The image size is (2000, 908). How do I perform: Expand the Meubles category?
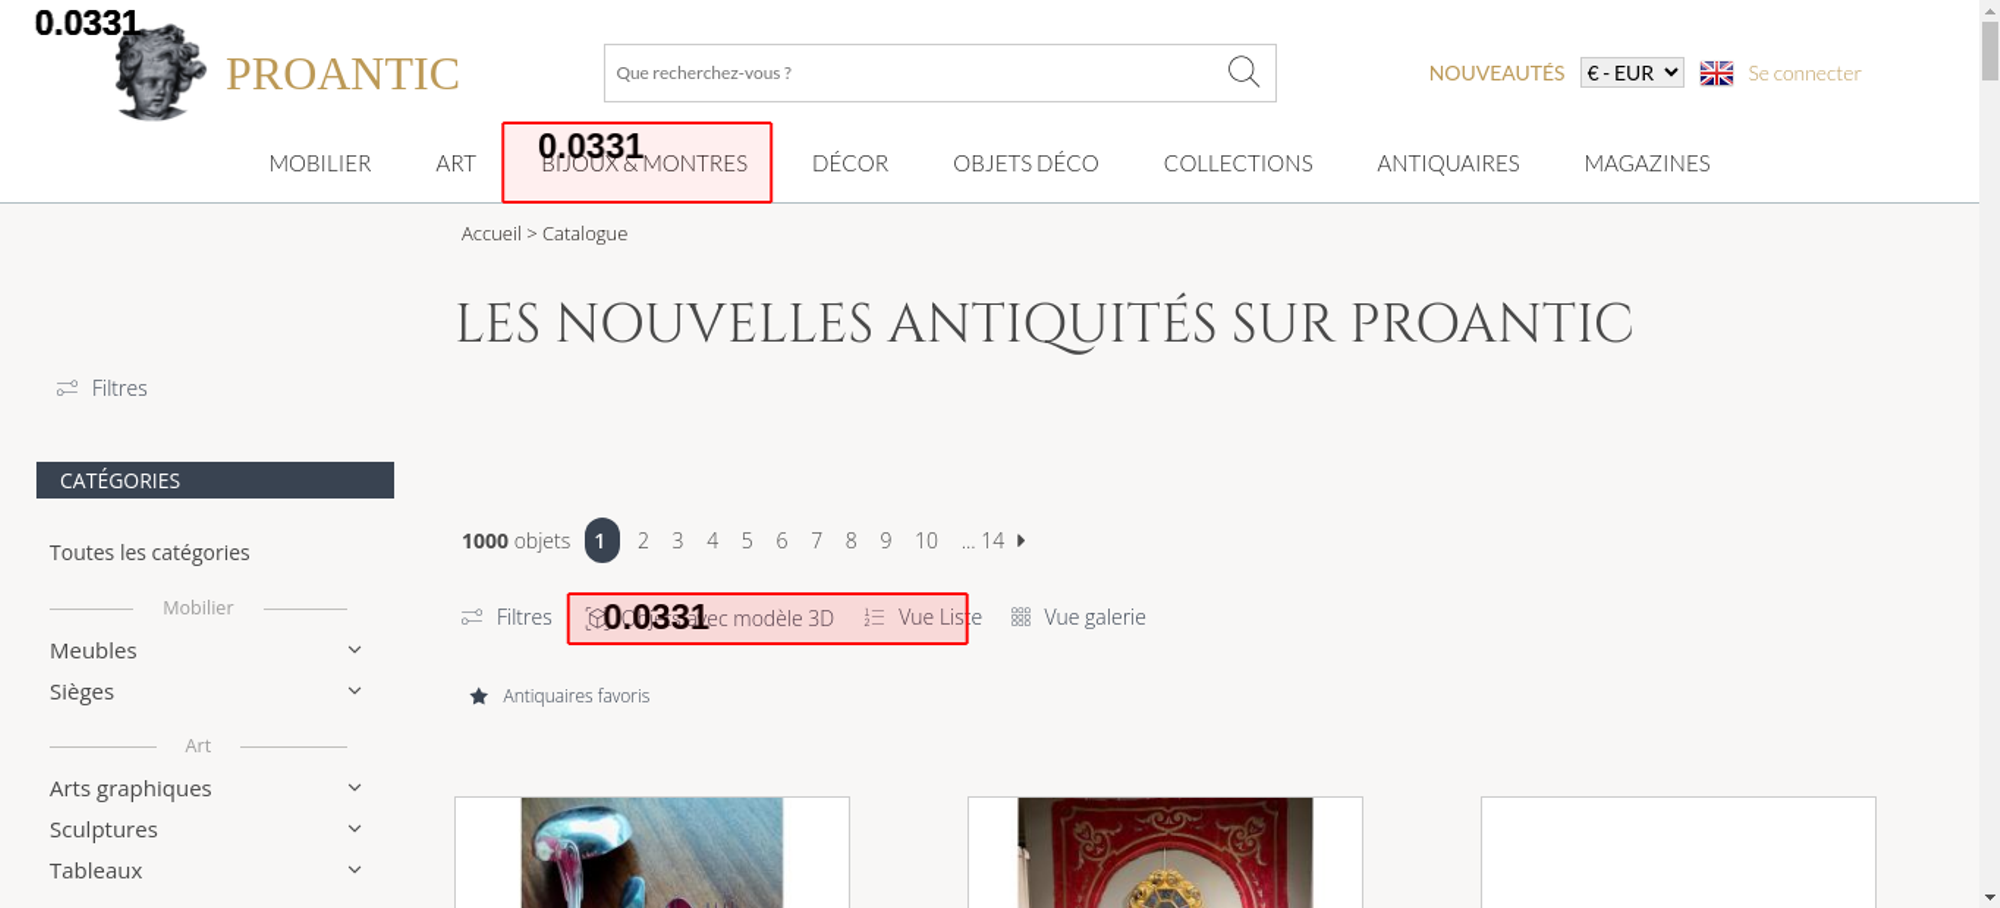pyautogui.click(x=354, y=650)
